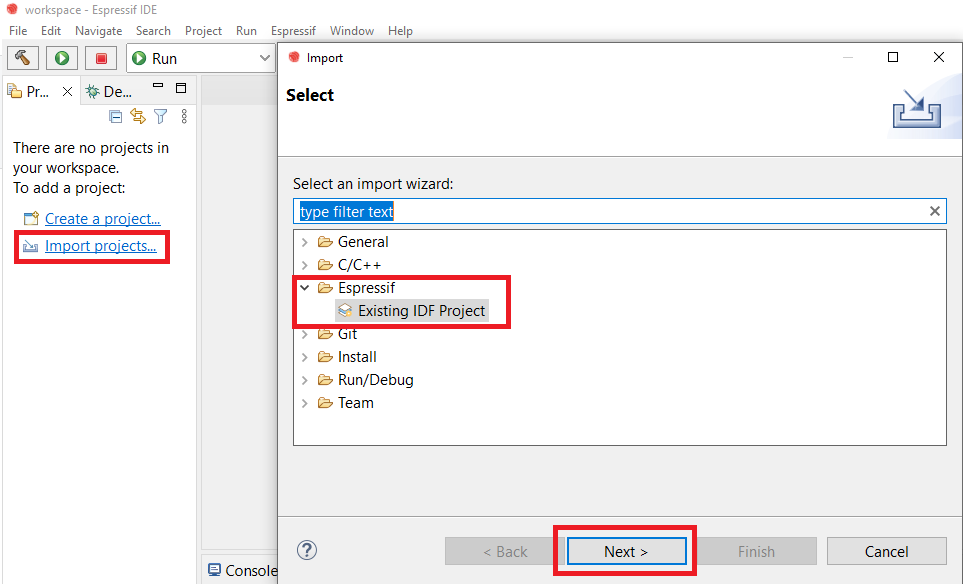963x584 pixels.
Task: Expand the C/C++ import category
Action: tap(305, 265)
